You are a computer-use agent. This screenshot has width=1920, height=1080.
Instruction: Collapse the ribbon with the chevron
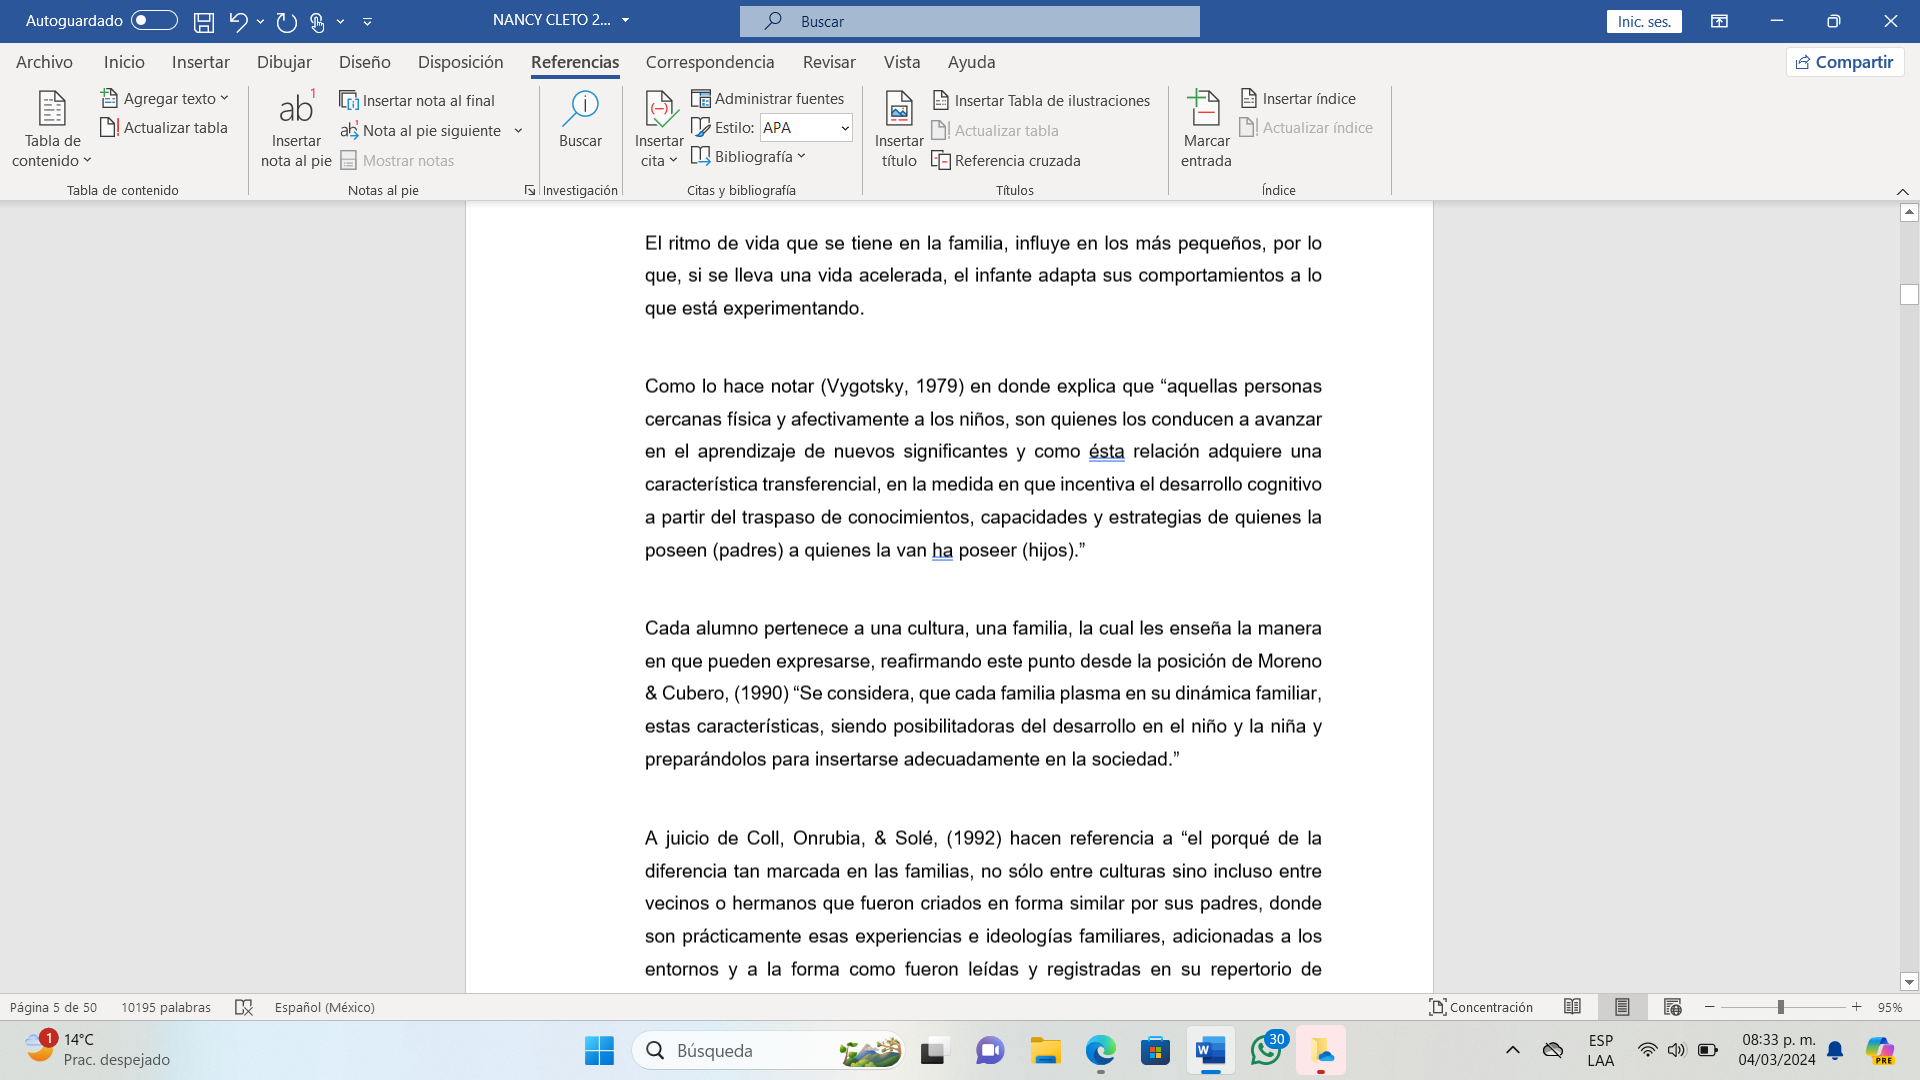(1902, 191)
